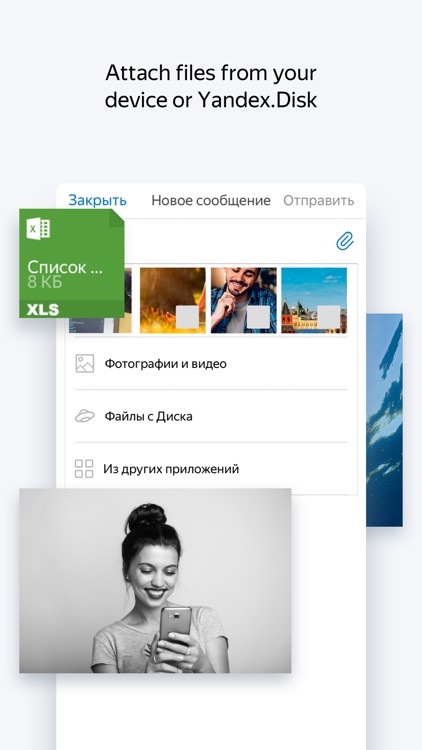
Task: Click the four-squares apps grid icon
Action: pyautogui.click(x=84, y=469)
